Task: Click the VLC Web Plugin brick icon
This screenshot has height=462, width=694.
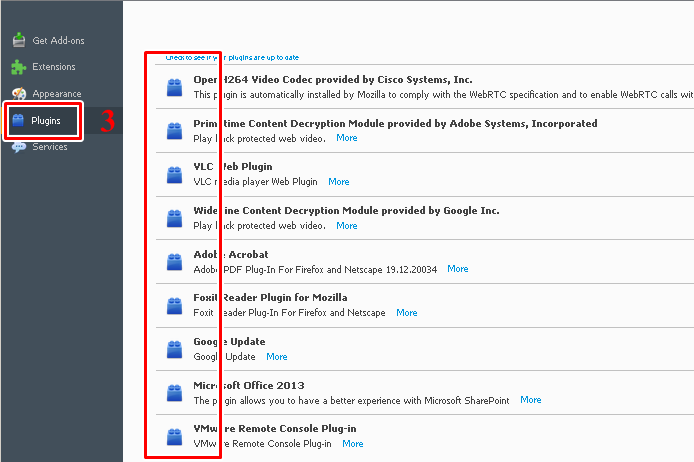Action: tap(174, 174)
